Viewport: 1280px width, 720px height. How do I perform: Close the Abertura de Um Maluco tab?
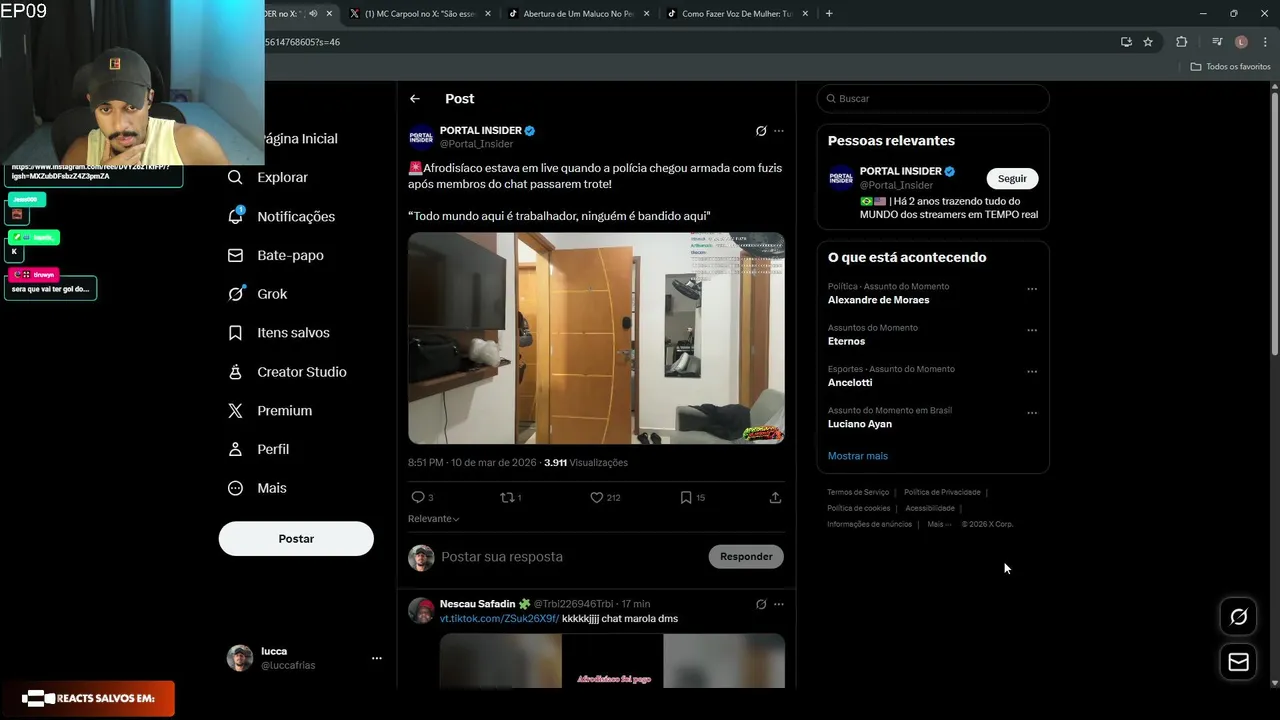[x=646, y=14]
